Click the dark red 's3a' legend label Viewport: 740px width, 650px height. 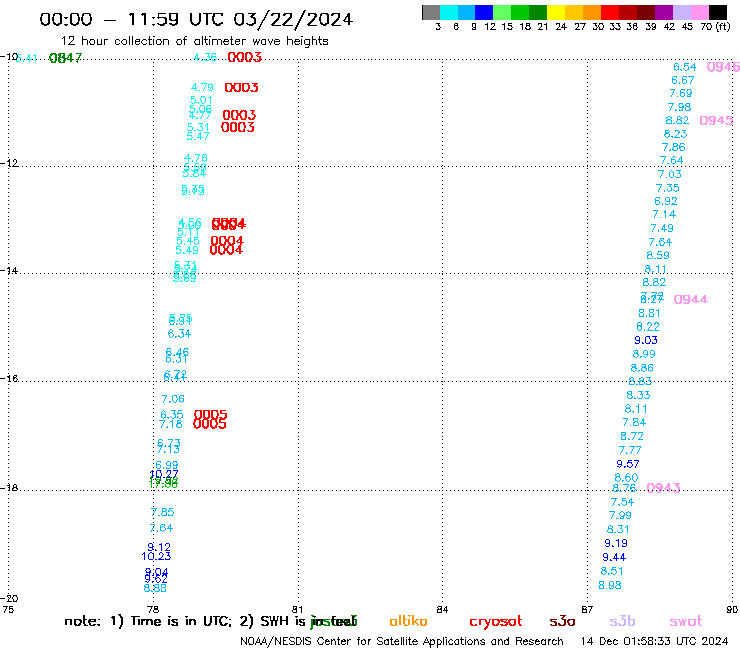point(562,622)
